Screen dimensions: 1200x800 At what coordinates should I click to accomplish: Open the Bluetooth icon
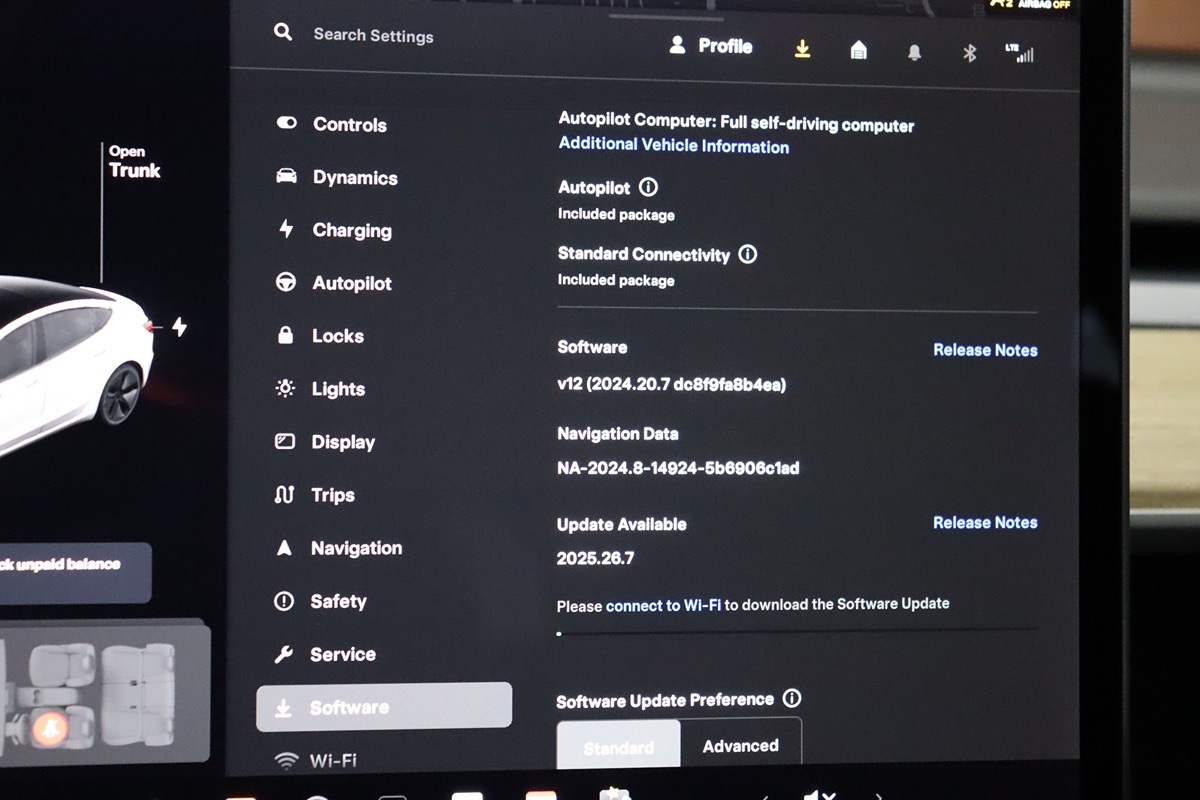(x=969, y=53)
